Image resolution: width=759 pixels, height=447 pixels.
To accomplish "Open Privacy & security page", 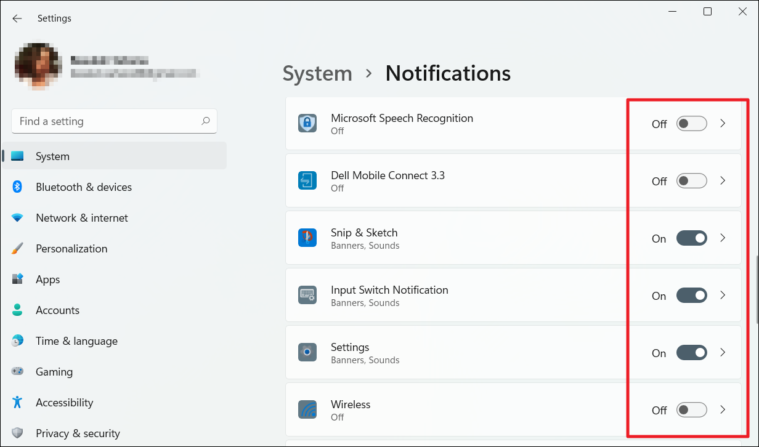I will tap(114, 433).
